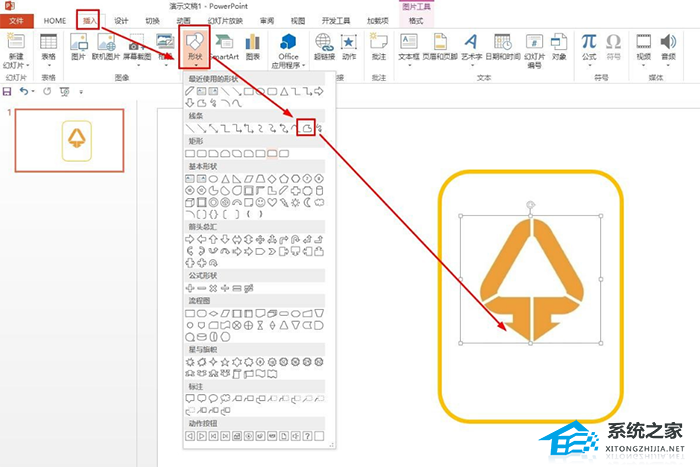Open Office 应用程序 store icon
700x467 pixels.
(x=289, y=47)
